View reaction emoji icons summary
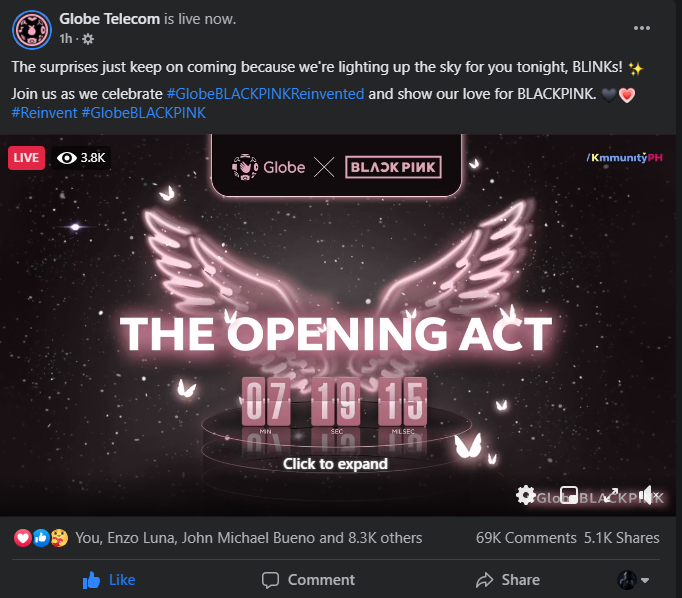The image size is (682, 598). tap(41, 538)
